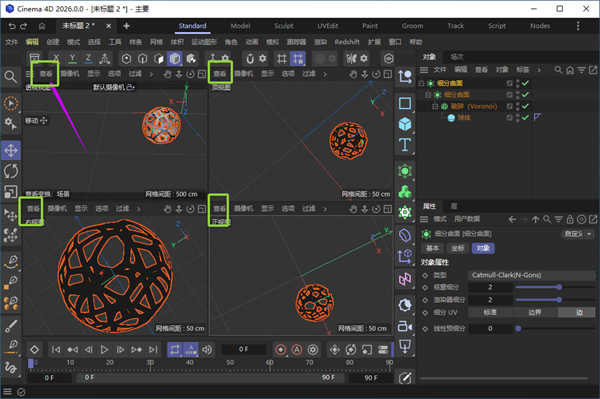Open the 运动图形 menu
This screenshot has height=399, width=600.
(x=204, y=42)
